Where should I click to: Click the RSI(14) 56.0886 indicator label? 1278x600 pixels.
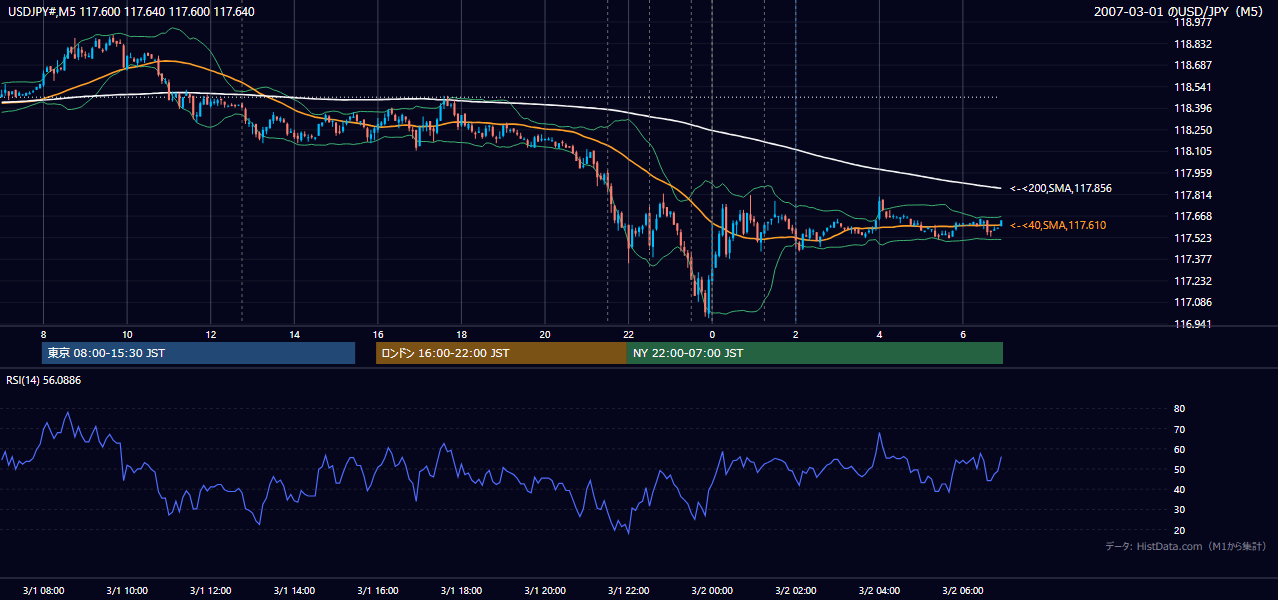(44, 380)
